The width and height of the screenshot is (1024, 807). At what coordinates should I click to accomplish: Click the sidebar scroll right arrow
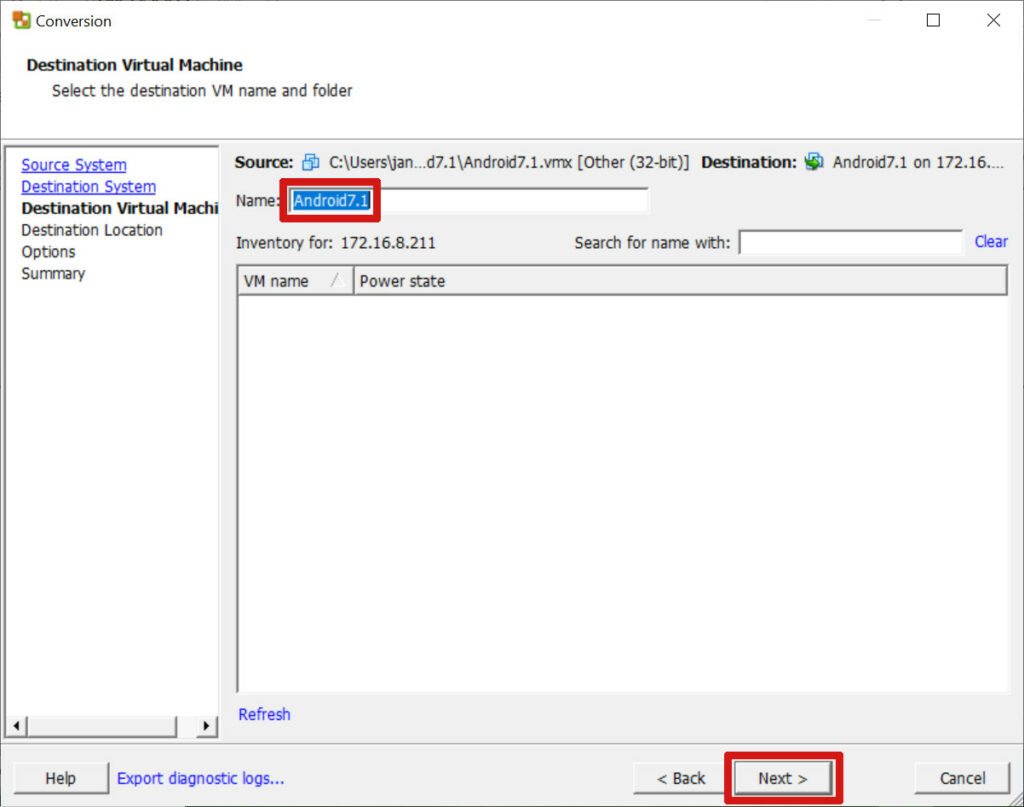[x=206, y=725]
